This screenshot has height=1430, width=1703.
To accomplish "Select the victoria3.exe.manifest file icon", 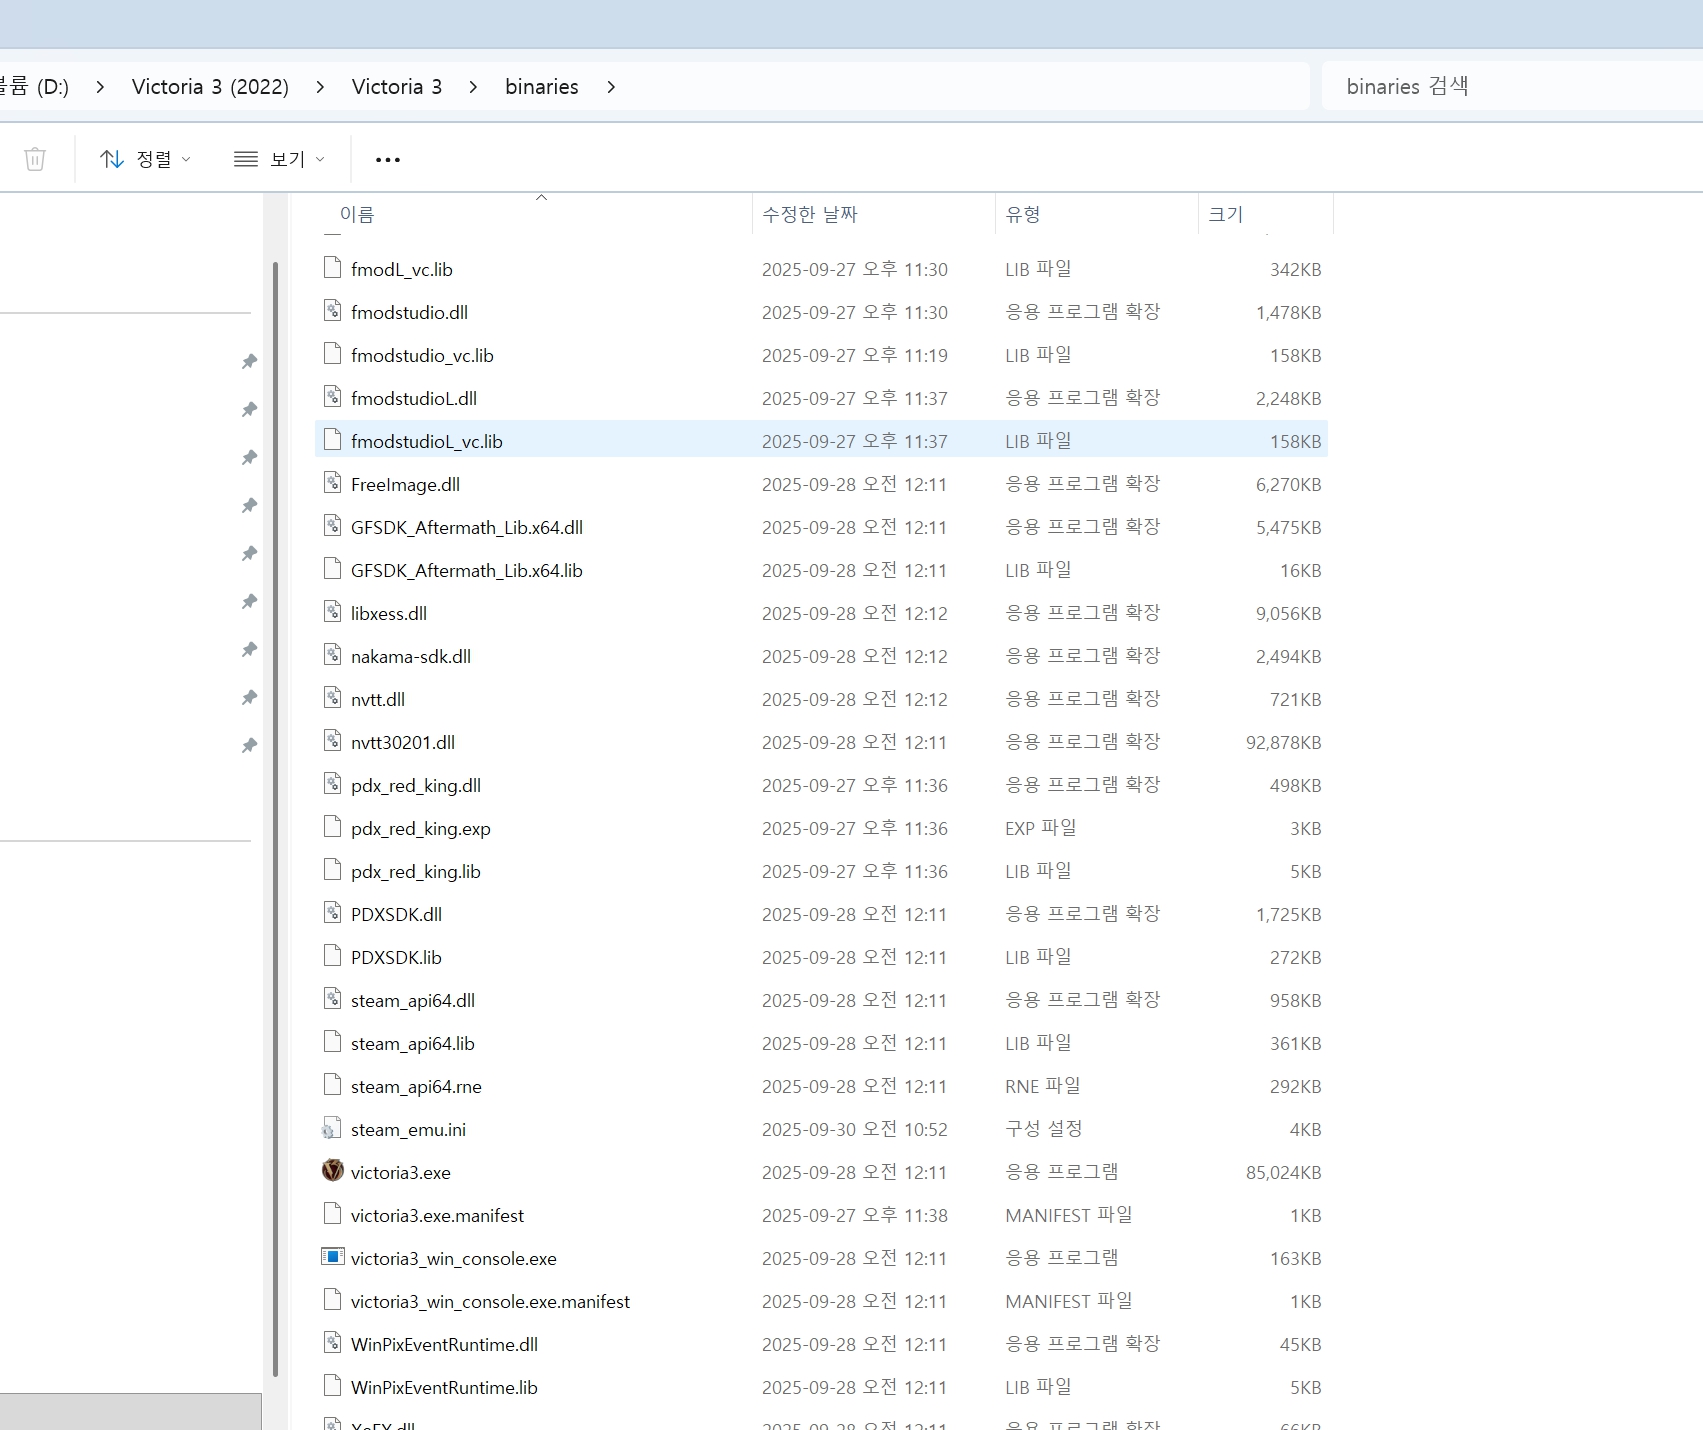I will (332, 1214).
